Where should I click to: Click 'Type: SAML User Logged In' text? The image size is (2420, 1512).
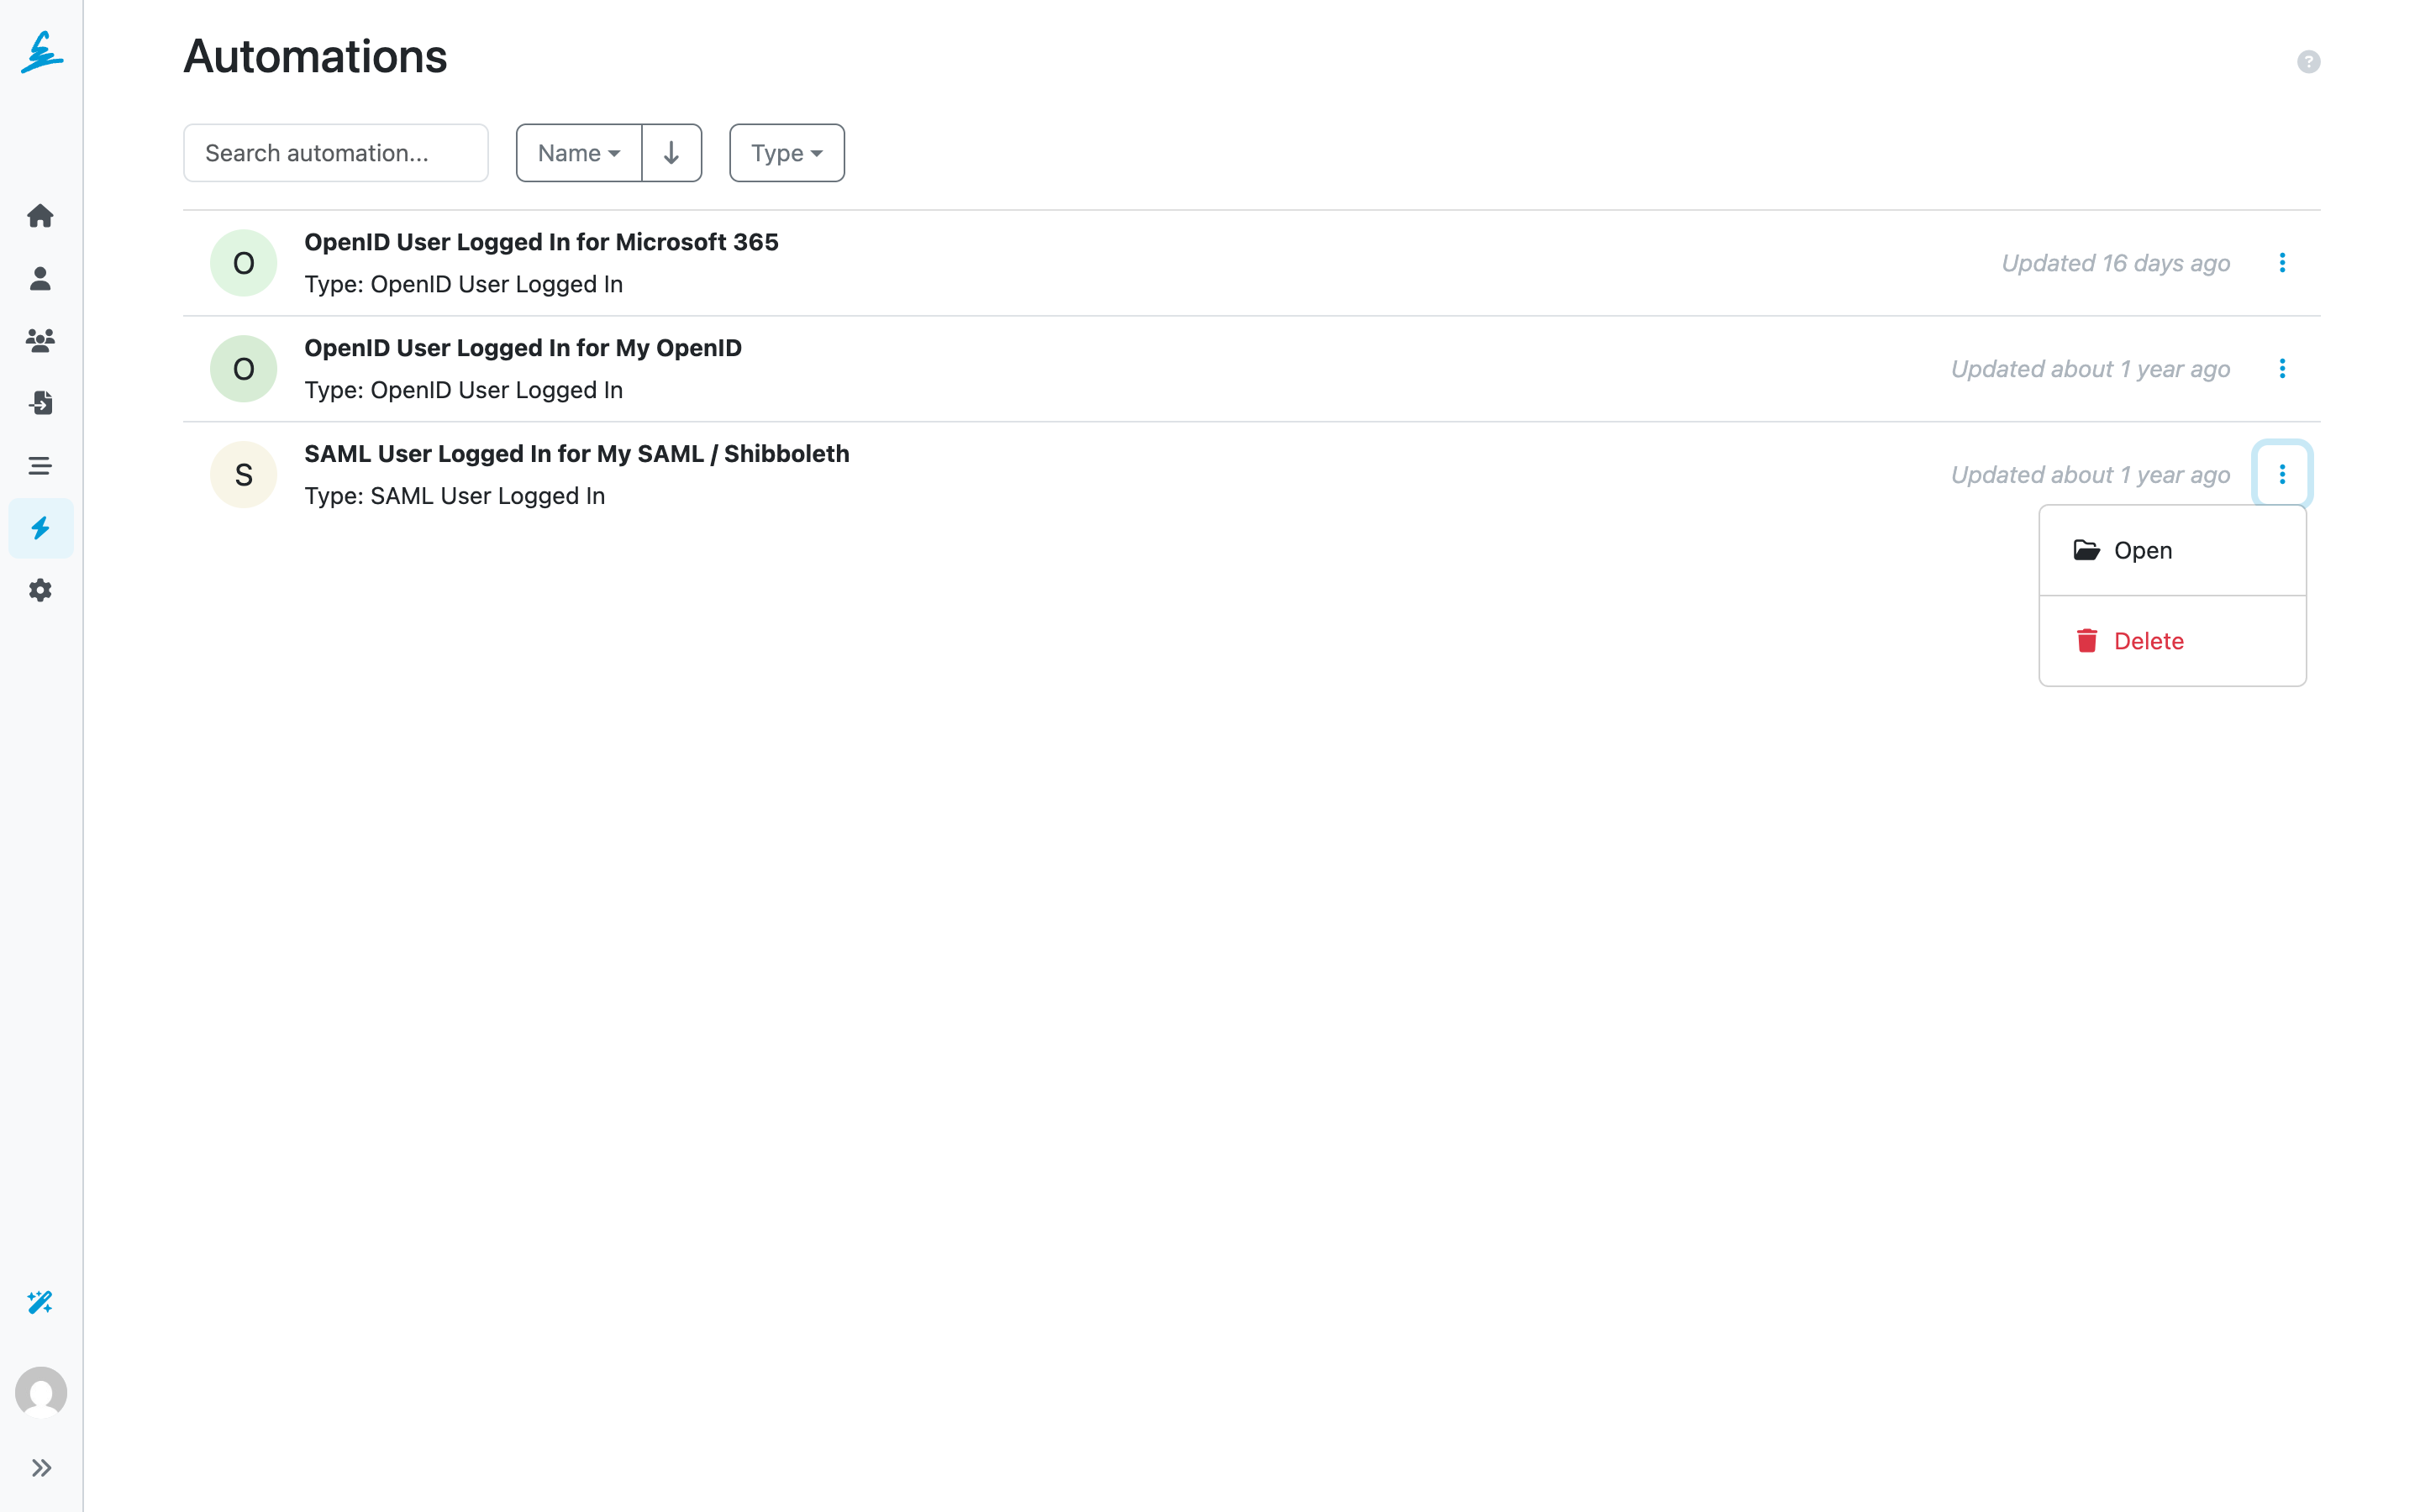455,496
